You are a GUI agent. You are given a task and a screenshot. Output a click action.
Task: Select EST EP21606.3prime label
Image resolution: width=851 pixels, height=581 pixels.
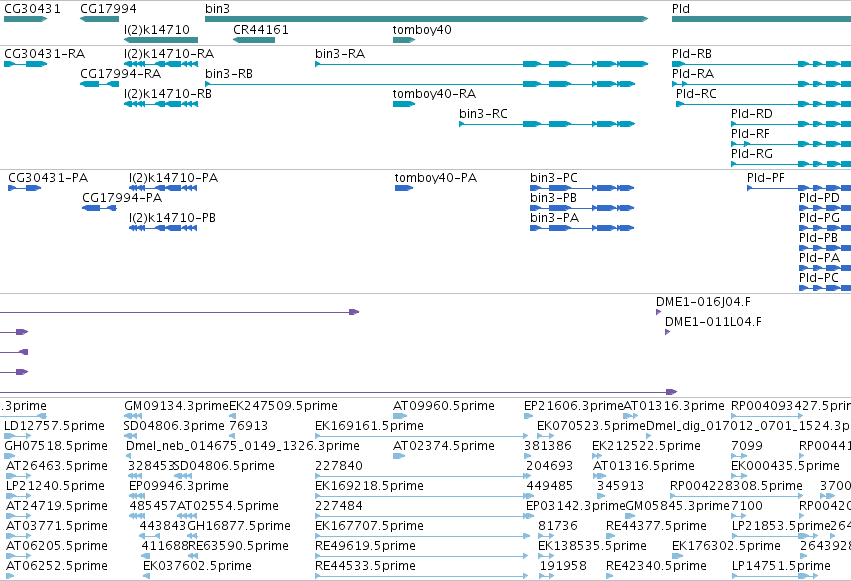click(x=574, y=406)
